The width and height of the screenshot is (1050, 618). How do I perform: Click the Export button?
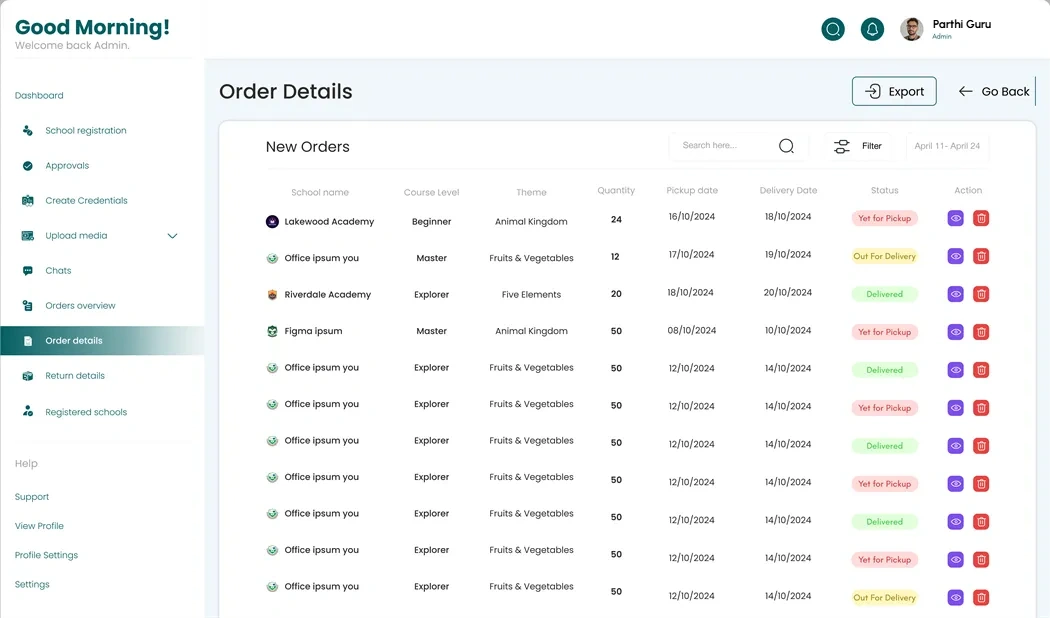tap(894, 91)
